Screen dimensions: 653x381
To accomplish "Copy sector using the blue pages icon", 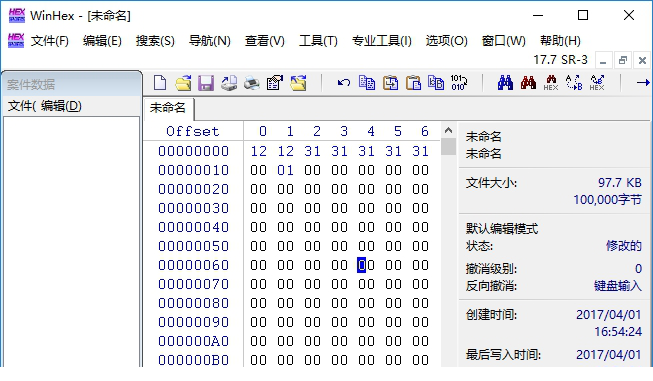I will tap(367, 83).
